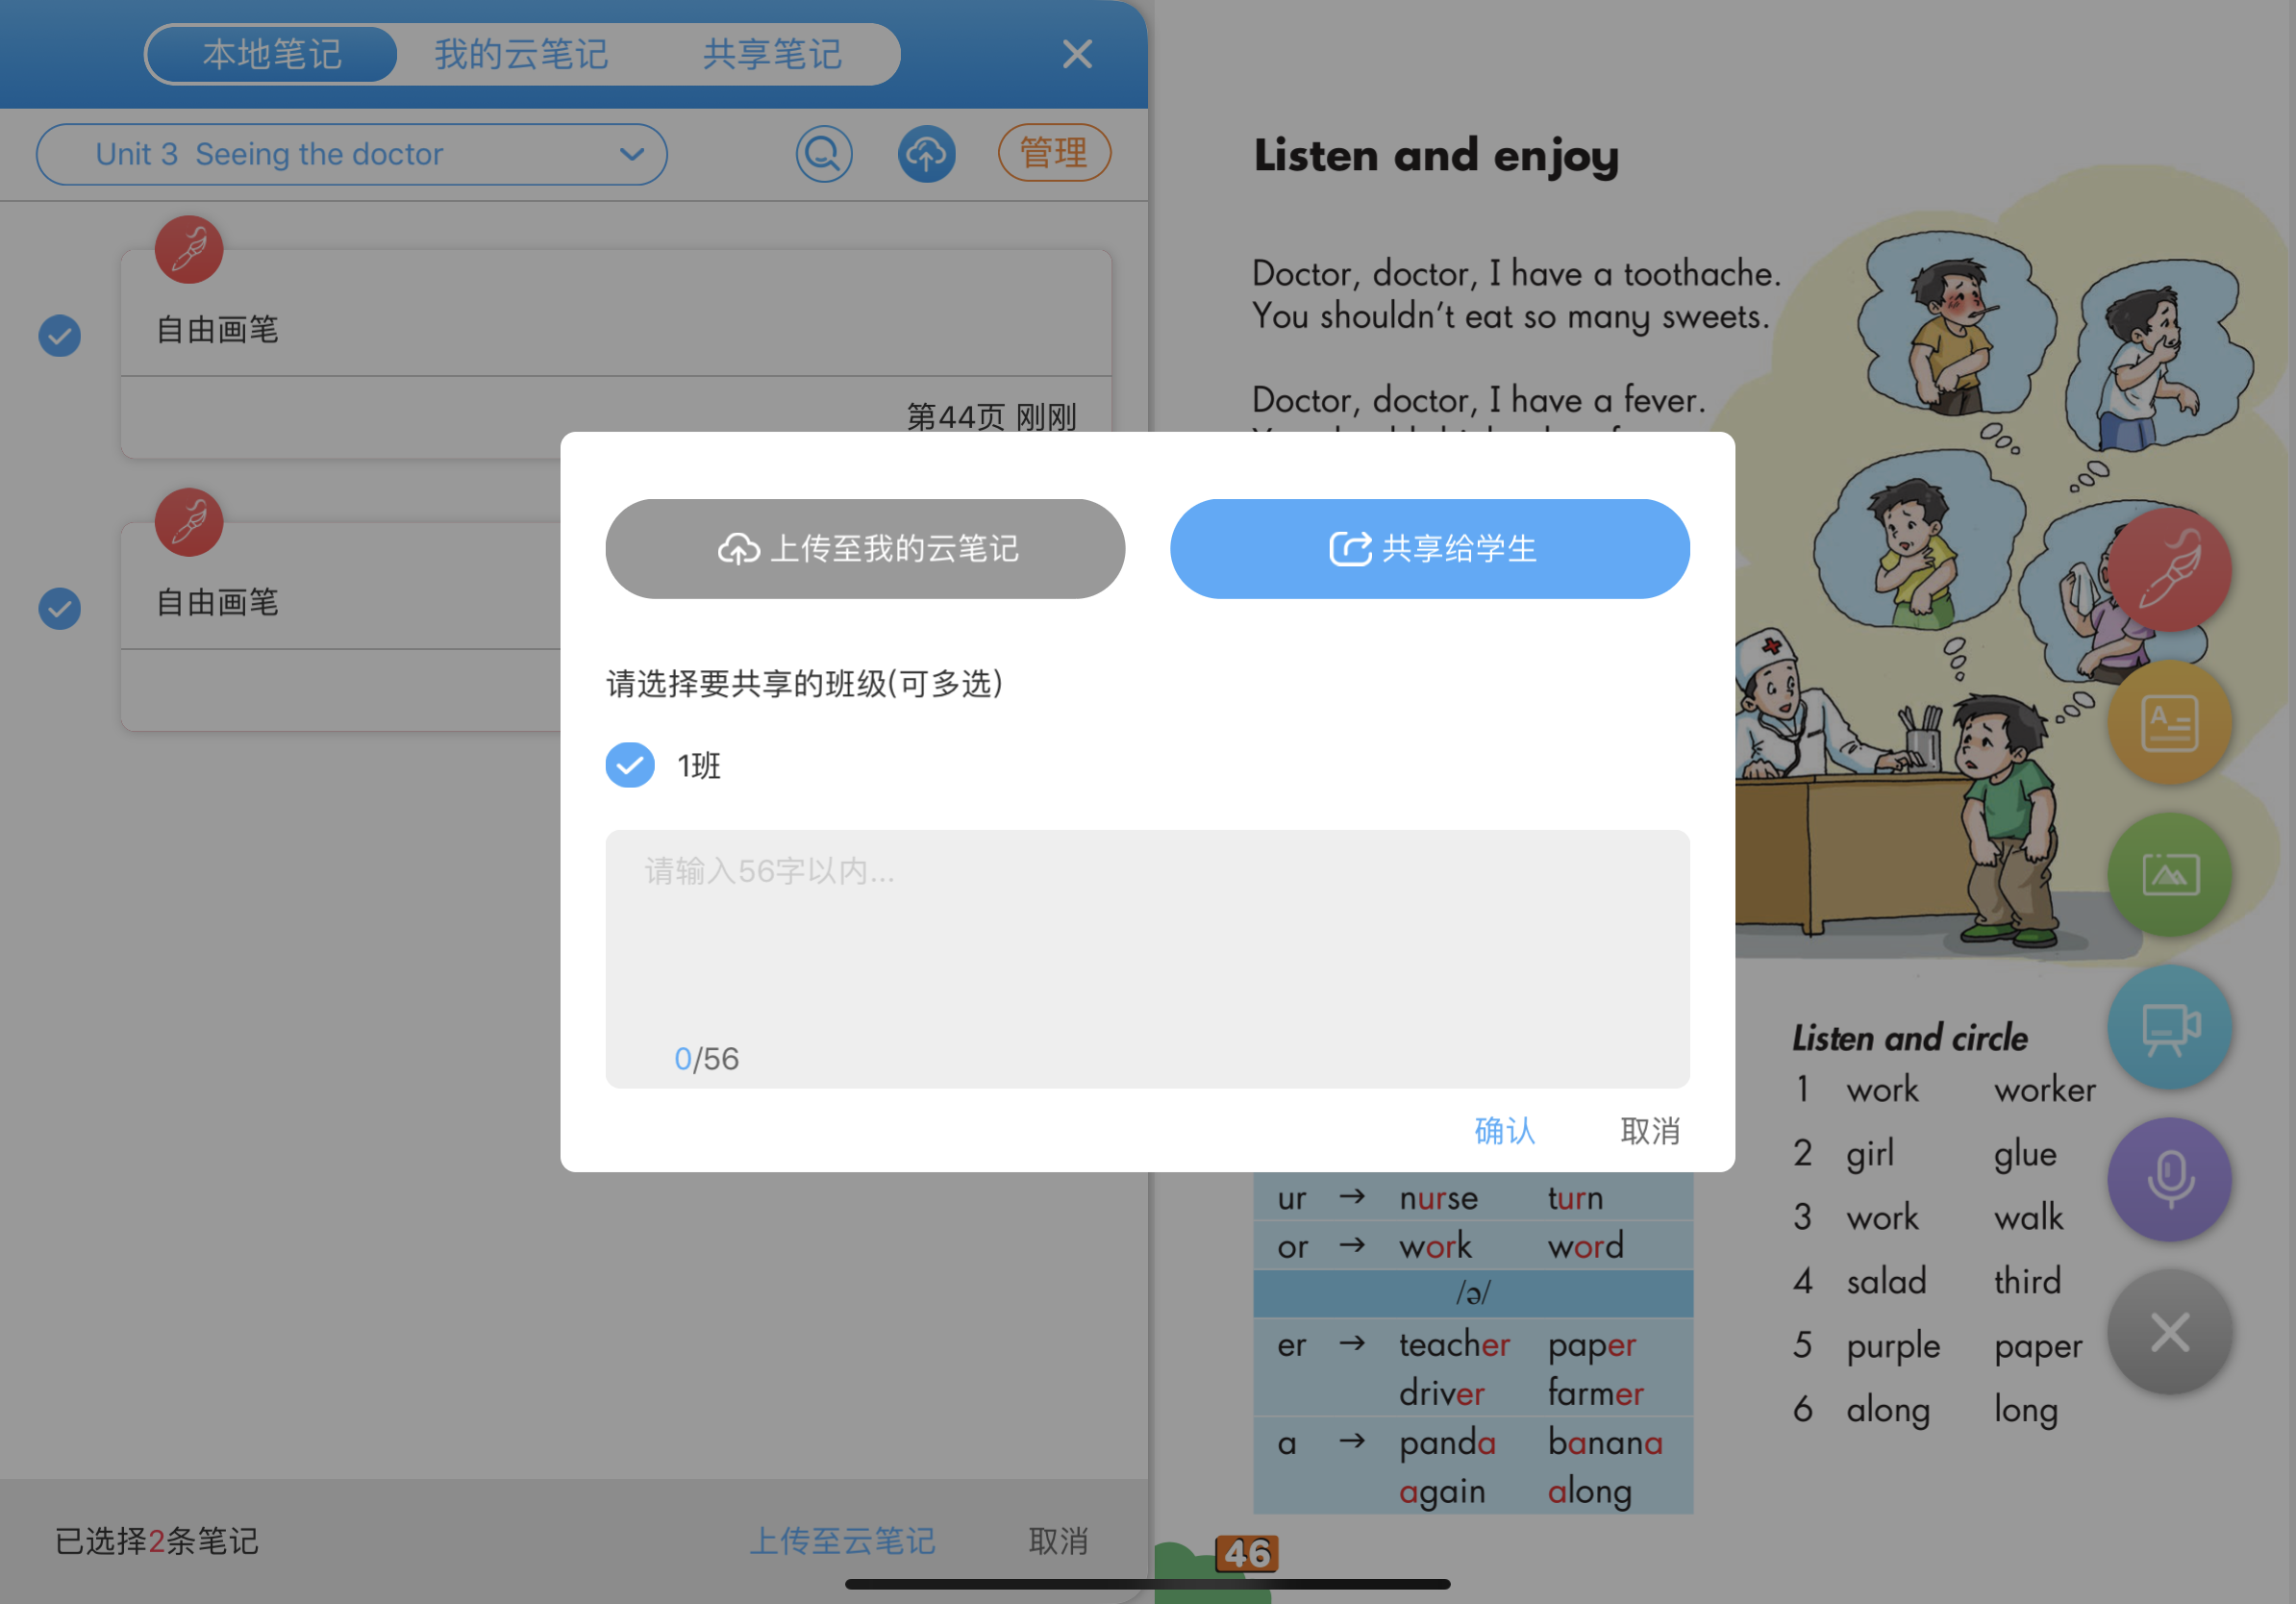Click the 管理 manage button
Viewport: 2296px width, 1604px height.
point(1053,153)
